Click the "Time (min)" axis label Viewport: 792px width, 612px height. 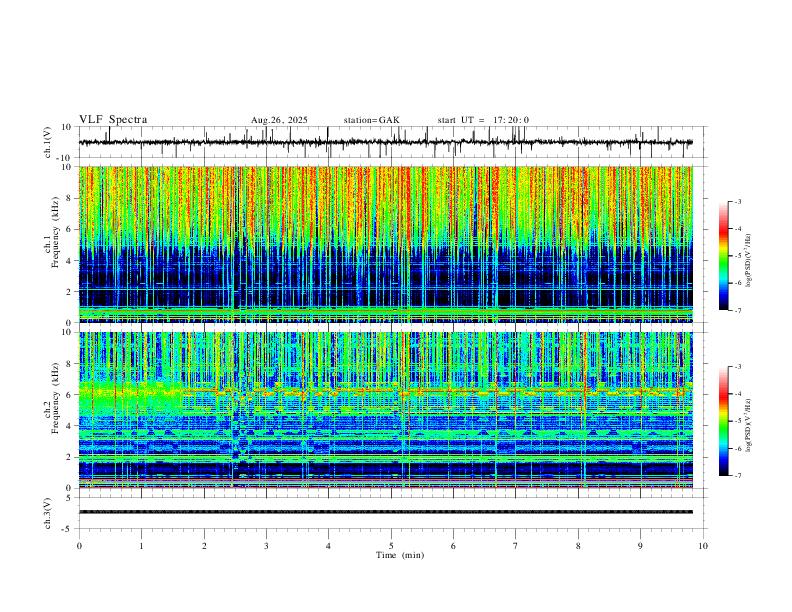tap(400, 555)
